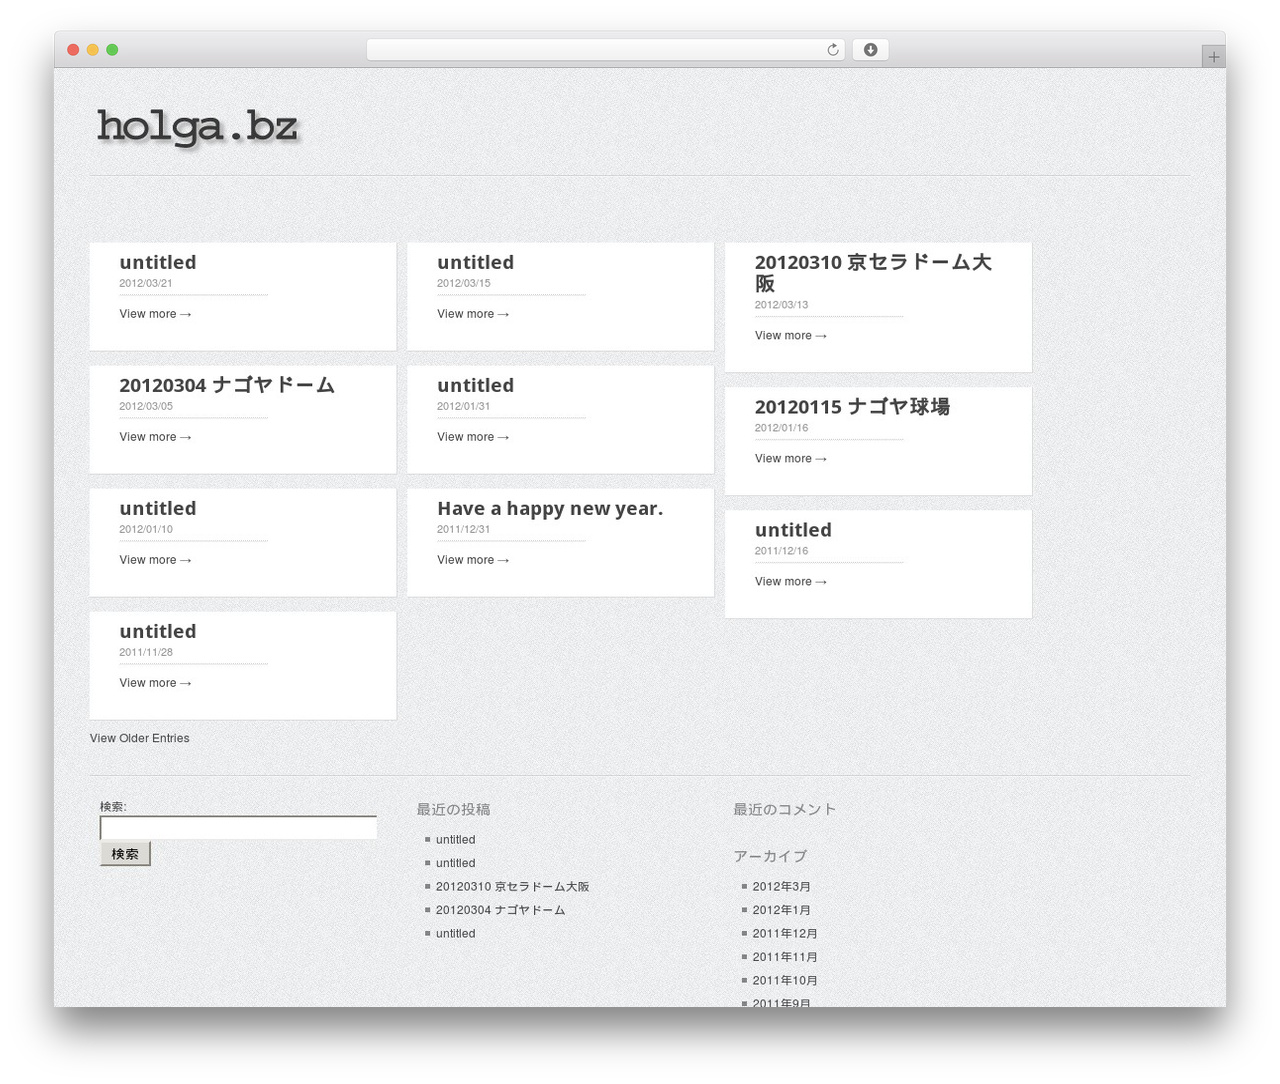Viewport: 1280px width, 1084px height.
Task: Click the 最近のコメント heading
Action: click(784, 809)
